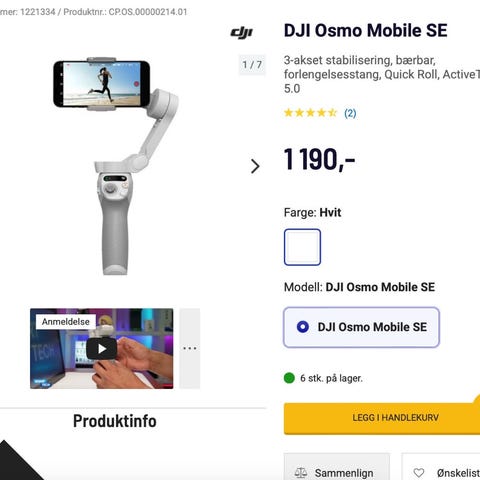Click the black corner triangle badge

click(x=15, y=463)
